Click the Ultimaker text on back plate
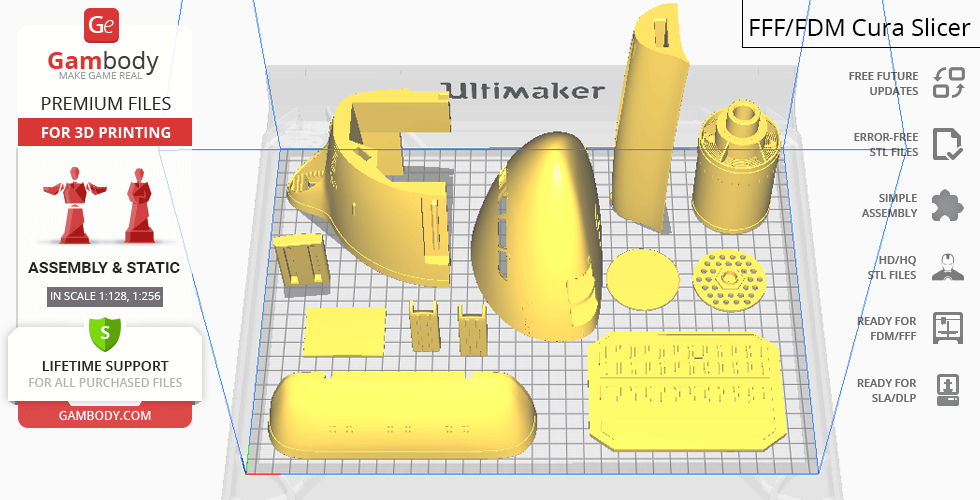The height and width of the screenshot is (500, 980). click(524, 91)
